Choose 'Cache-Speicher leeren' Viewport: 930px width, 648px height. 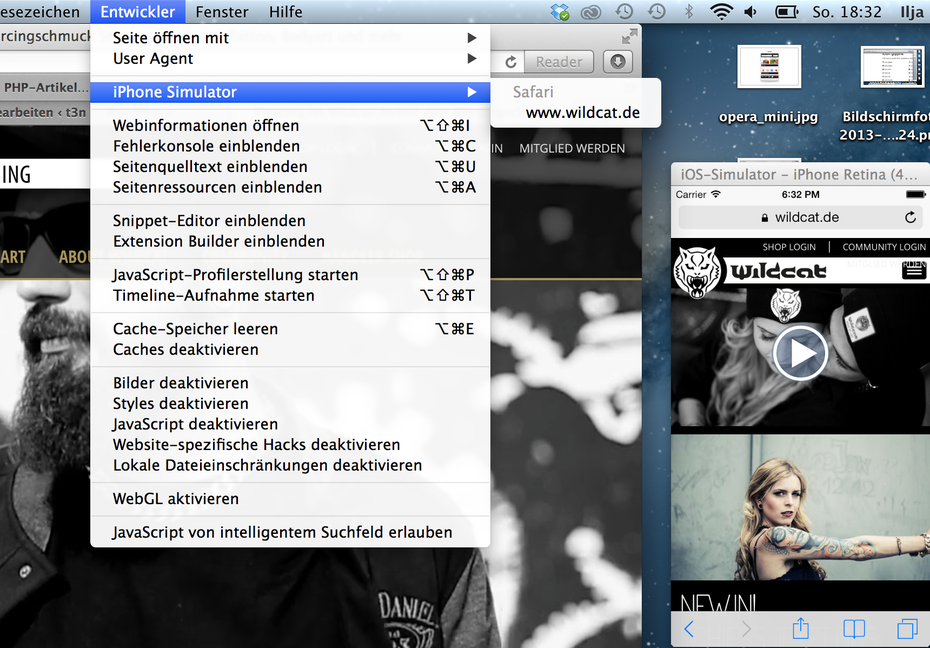tap(290, 329)
